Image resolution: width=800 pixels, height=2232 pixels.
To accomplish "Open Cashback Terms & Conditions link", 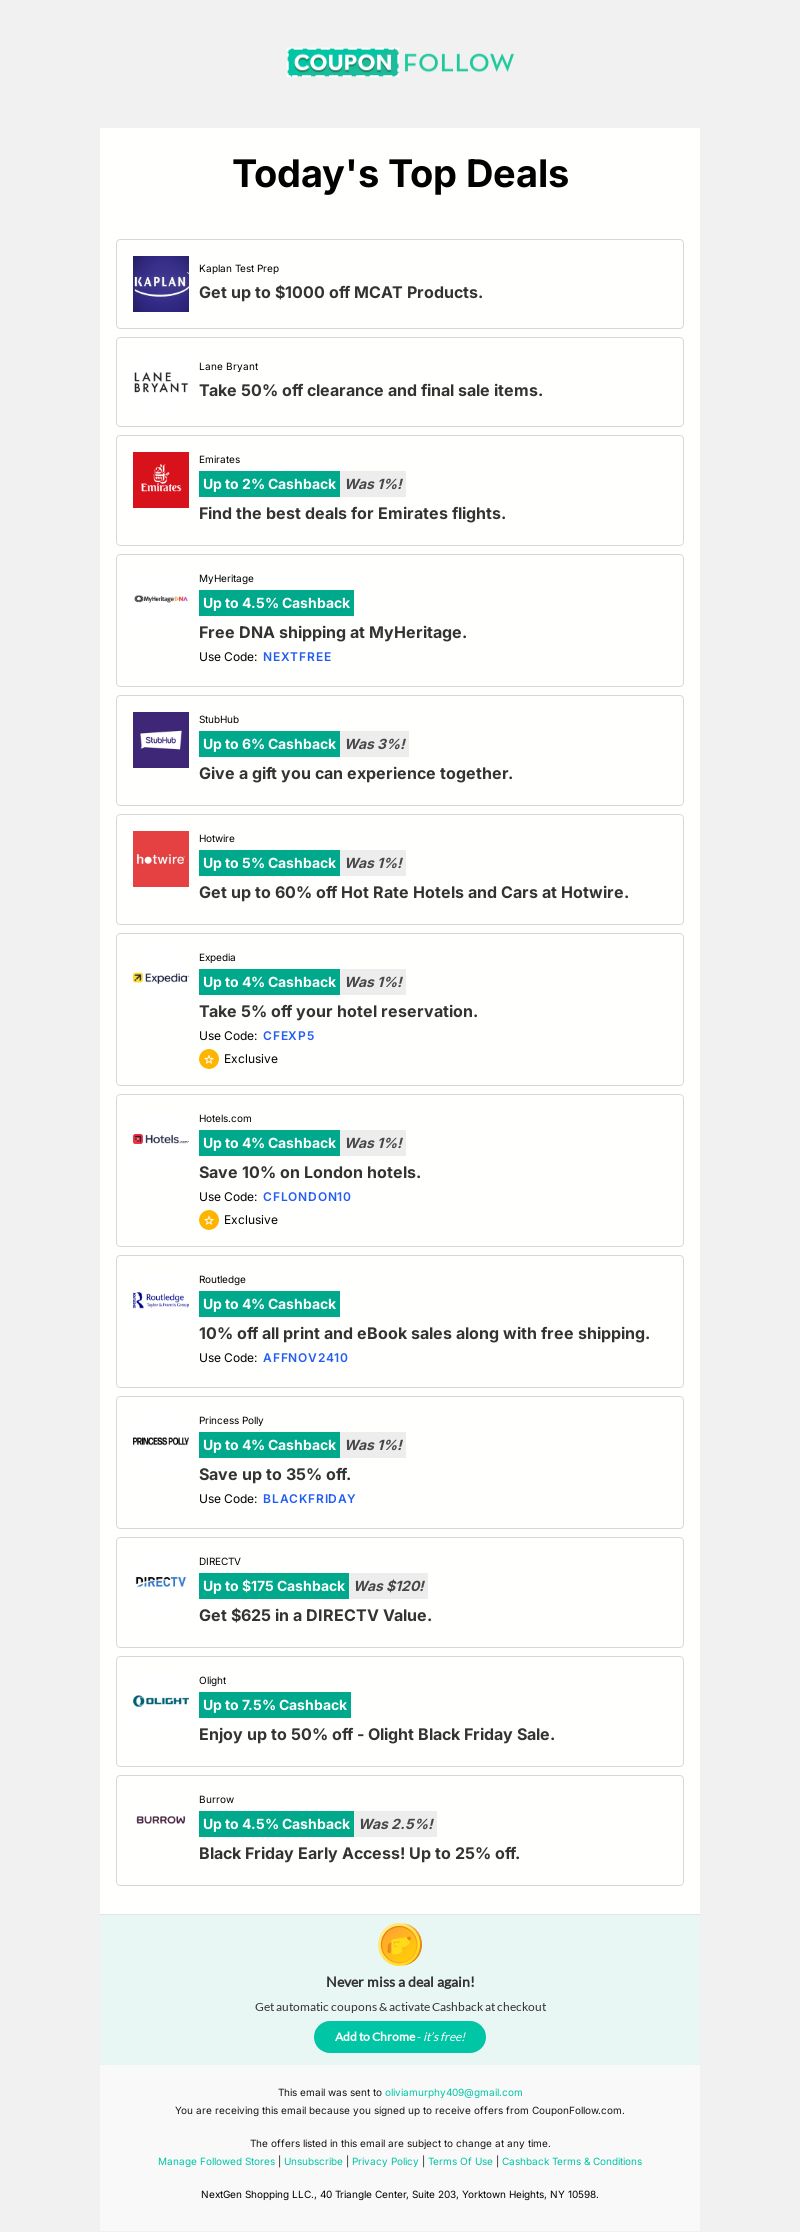I will click(572, 2161).
